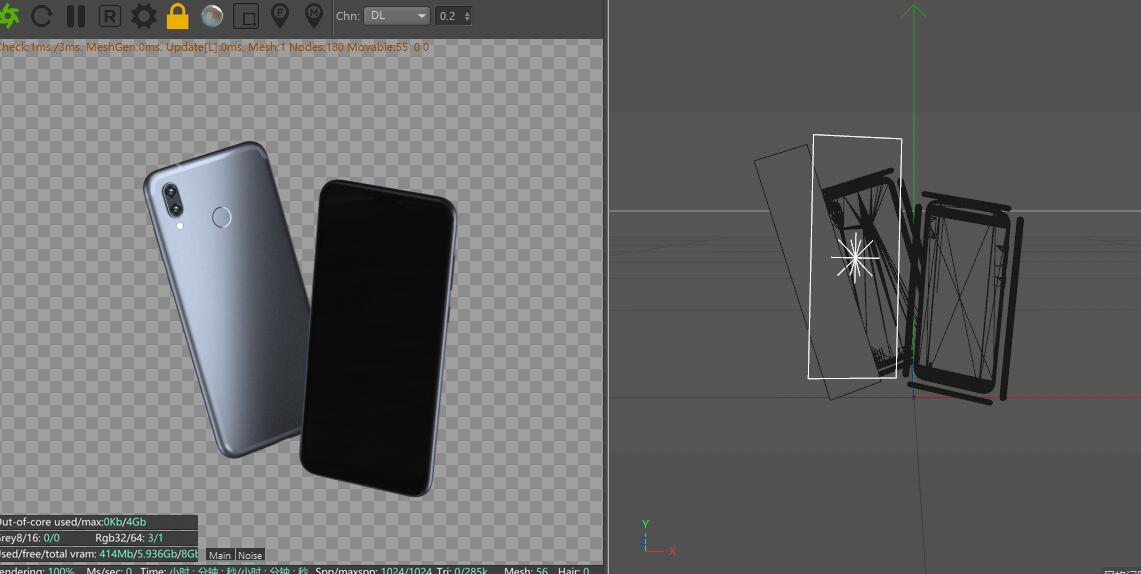The image size is (1141, 574).
Task: Click the R reset render icon
Action: point(109,16)
